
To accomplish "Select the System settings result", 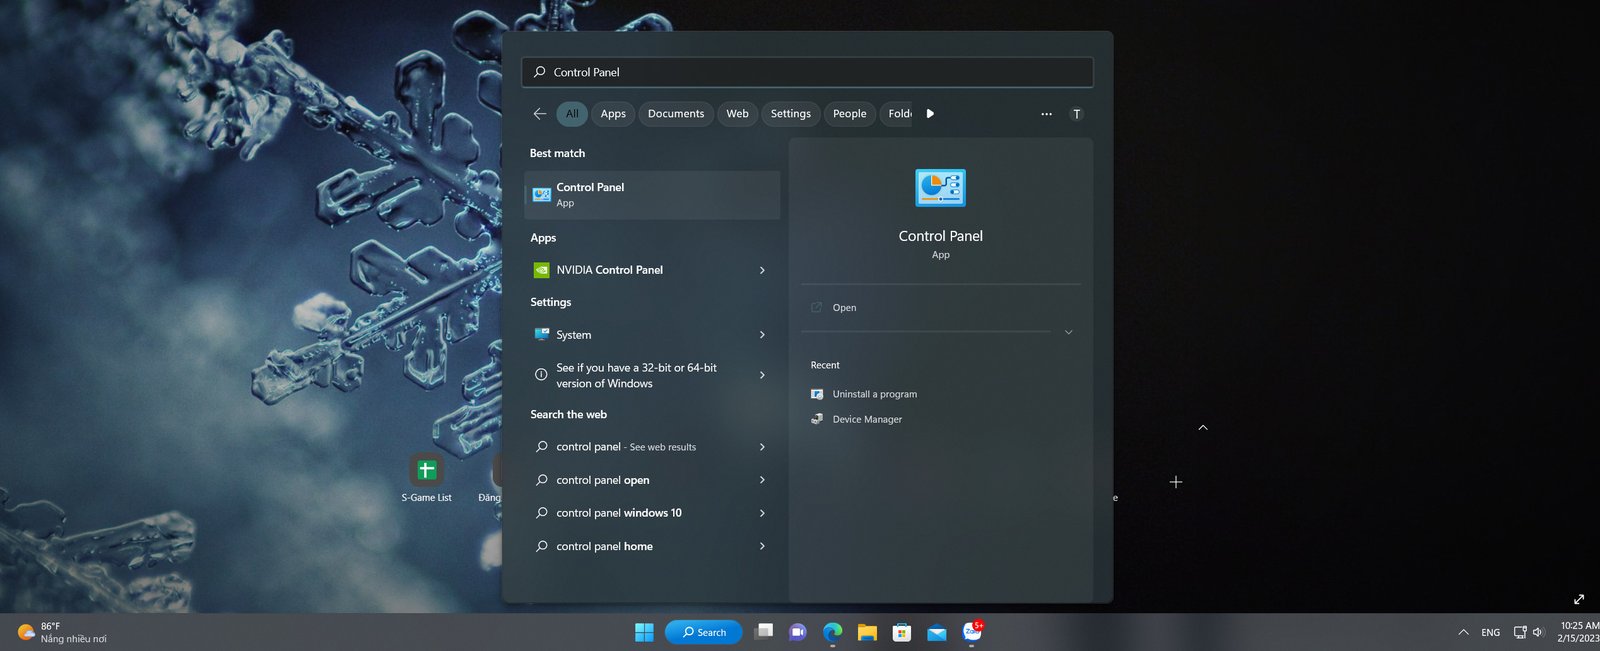I will tap(652, 335).
